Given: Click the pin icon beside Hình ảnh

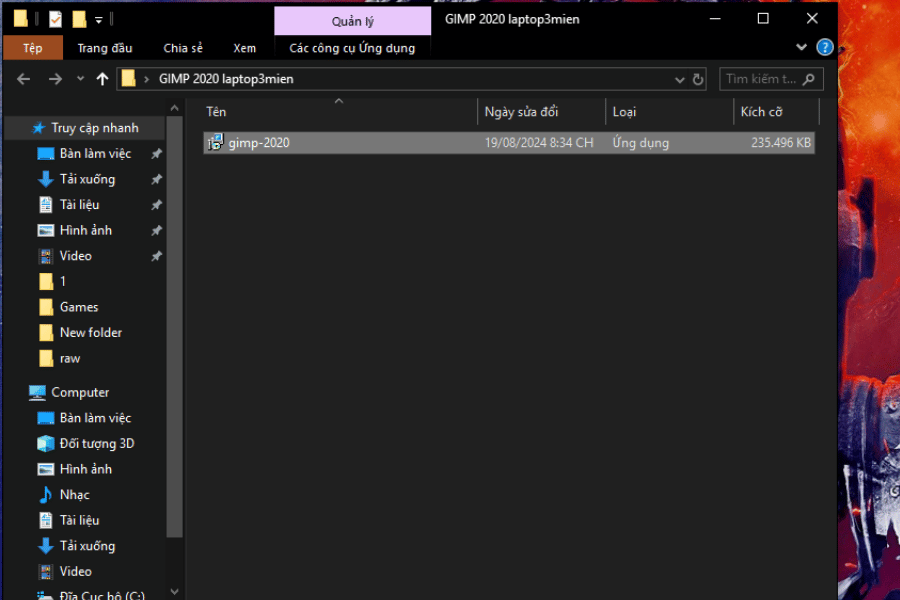Looking at the screenshot, I should (x=156, y=231).
